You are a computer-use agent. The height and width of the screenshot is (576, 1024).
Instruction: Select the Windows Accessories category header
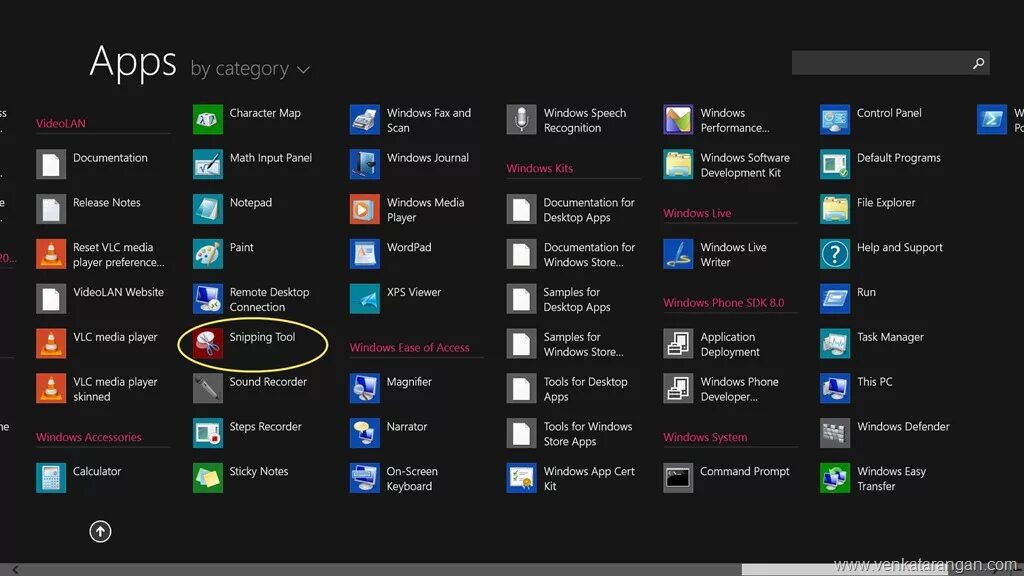pyautogui.click(x=89, y=437)
